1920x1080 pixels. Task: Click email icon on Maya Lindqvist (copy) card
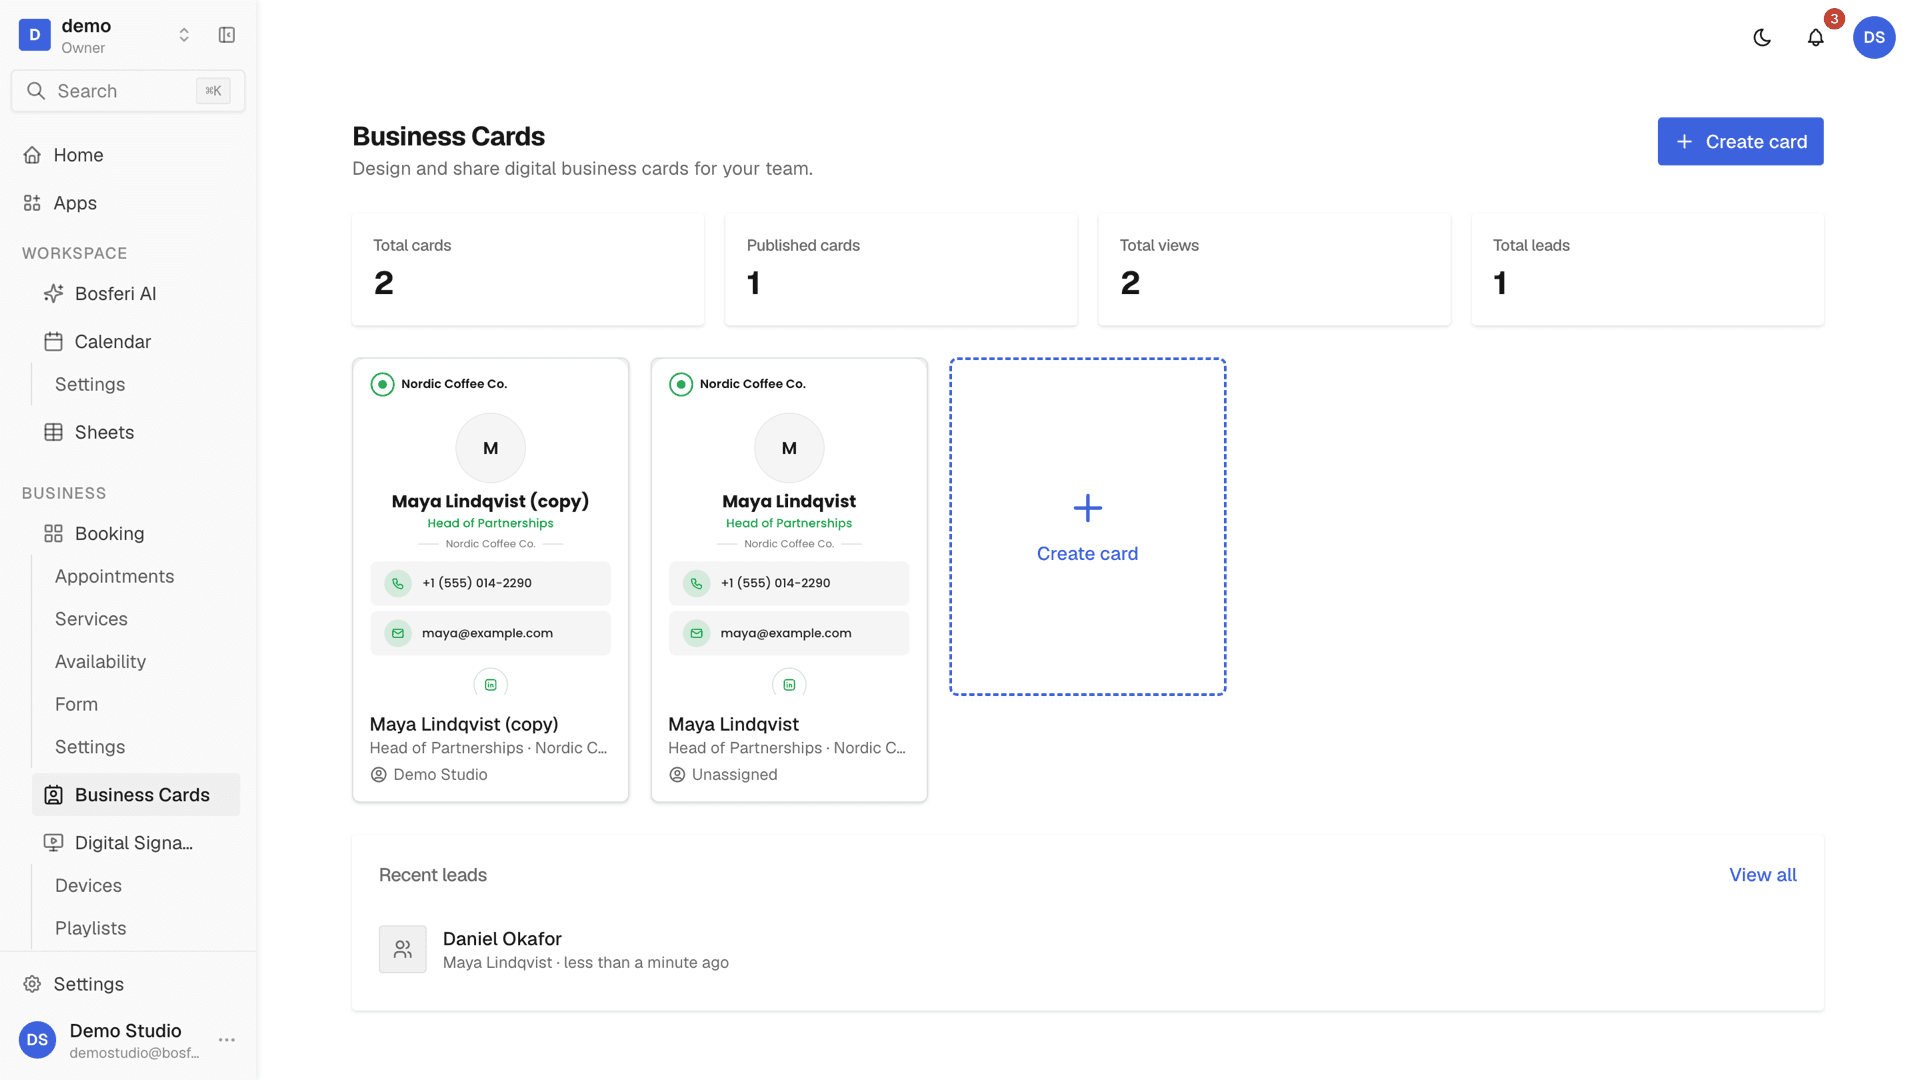[x=398, y=634]
